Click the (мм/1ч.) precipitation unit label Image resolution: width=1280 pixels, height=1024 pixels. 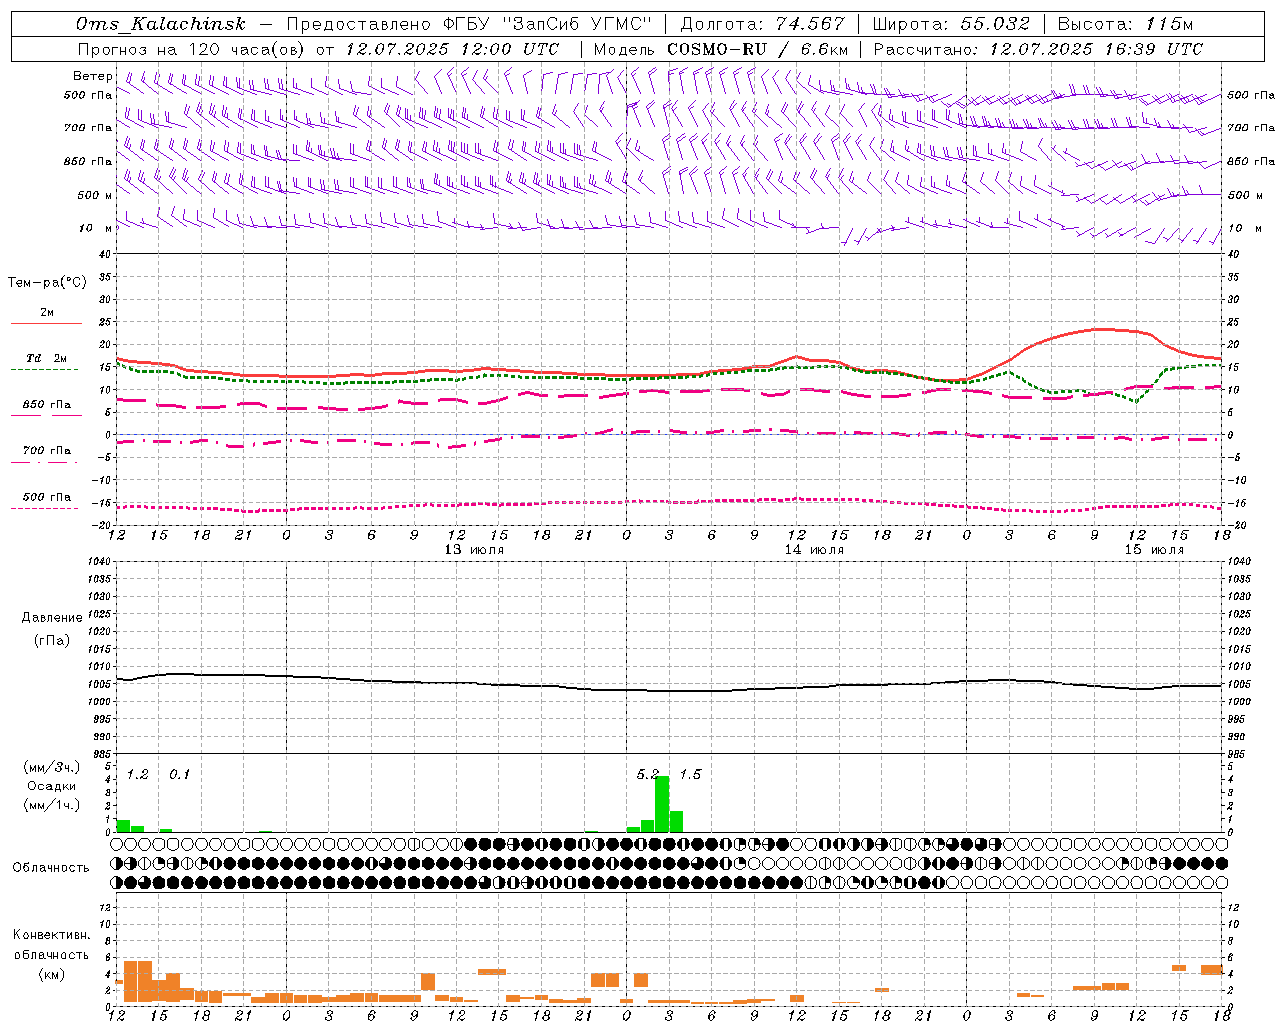click(51, 805)
